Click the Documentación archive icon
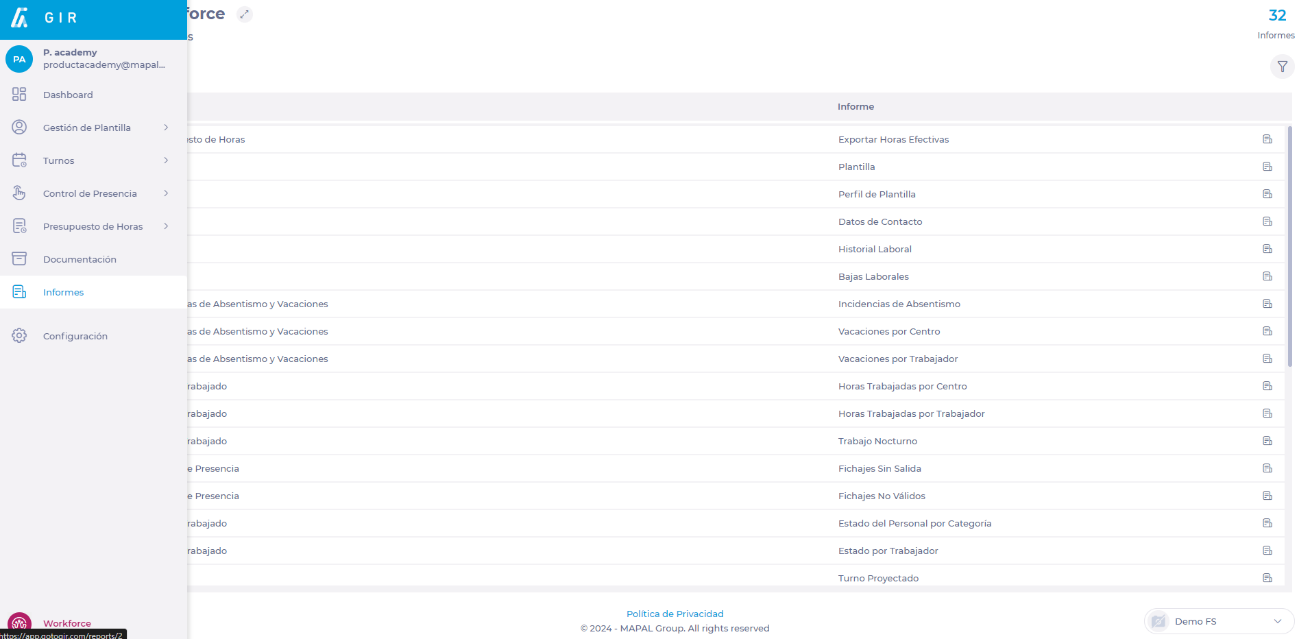Viewport: 1299px width, 639px height. click(x=19, y=259)
